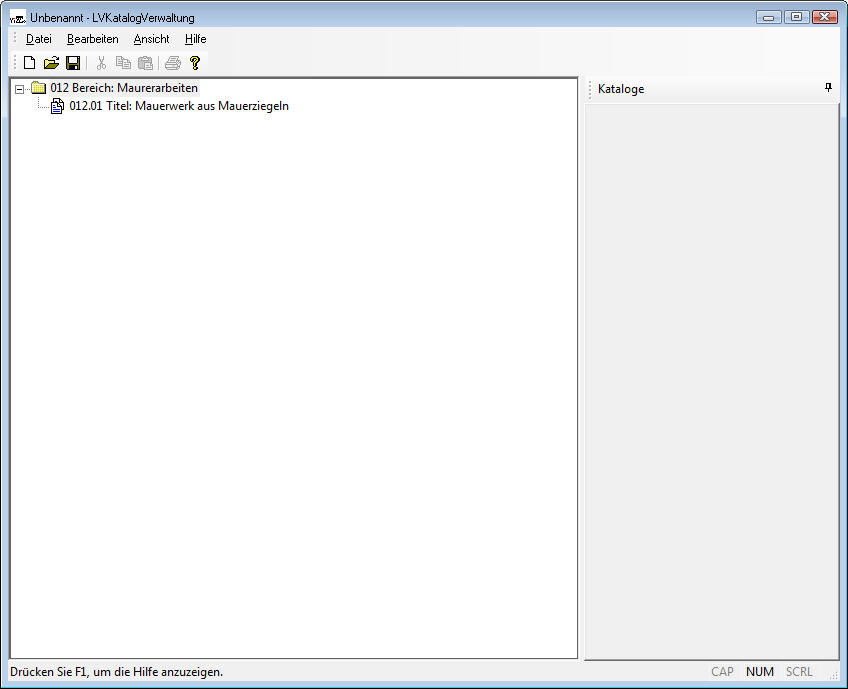This screenshot has height=689, width=848.
Task: Click the pin icon in Kataloge panel
Action: pos(829,87)
